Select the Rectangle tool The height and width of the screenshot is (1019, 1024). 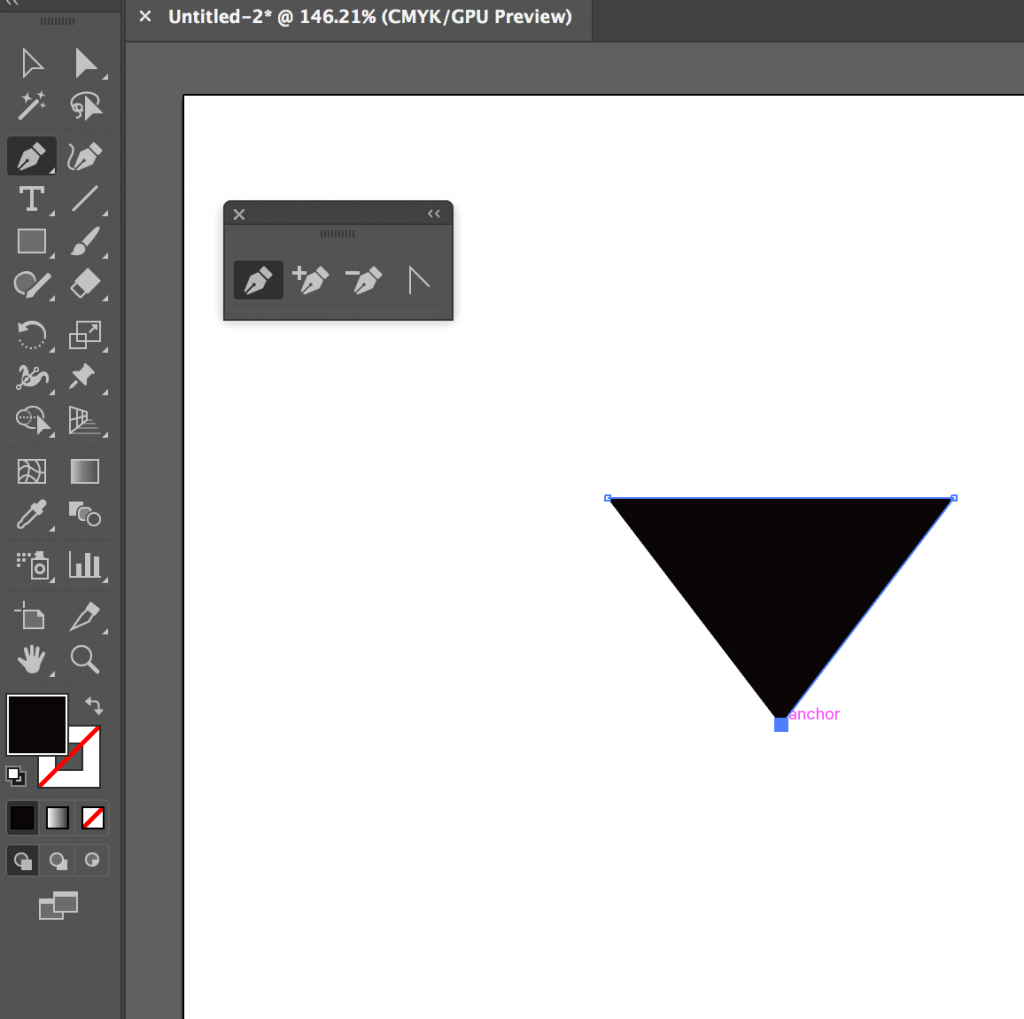point(31,242)
